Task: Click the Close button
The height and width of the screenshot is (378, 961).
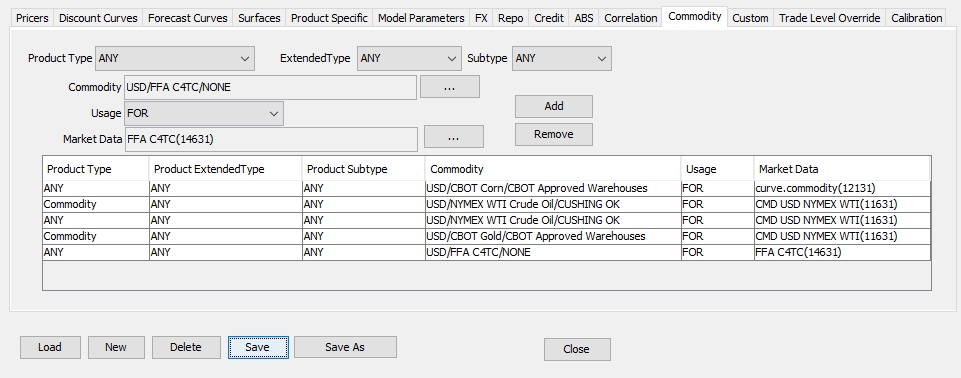Action: (577, 349)
